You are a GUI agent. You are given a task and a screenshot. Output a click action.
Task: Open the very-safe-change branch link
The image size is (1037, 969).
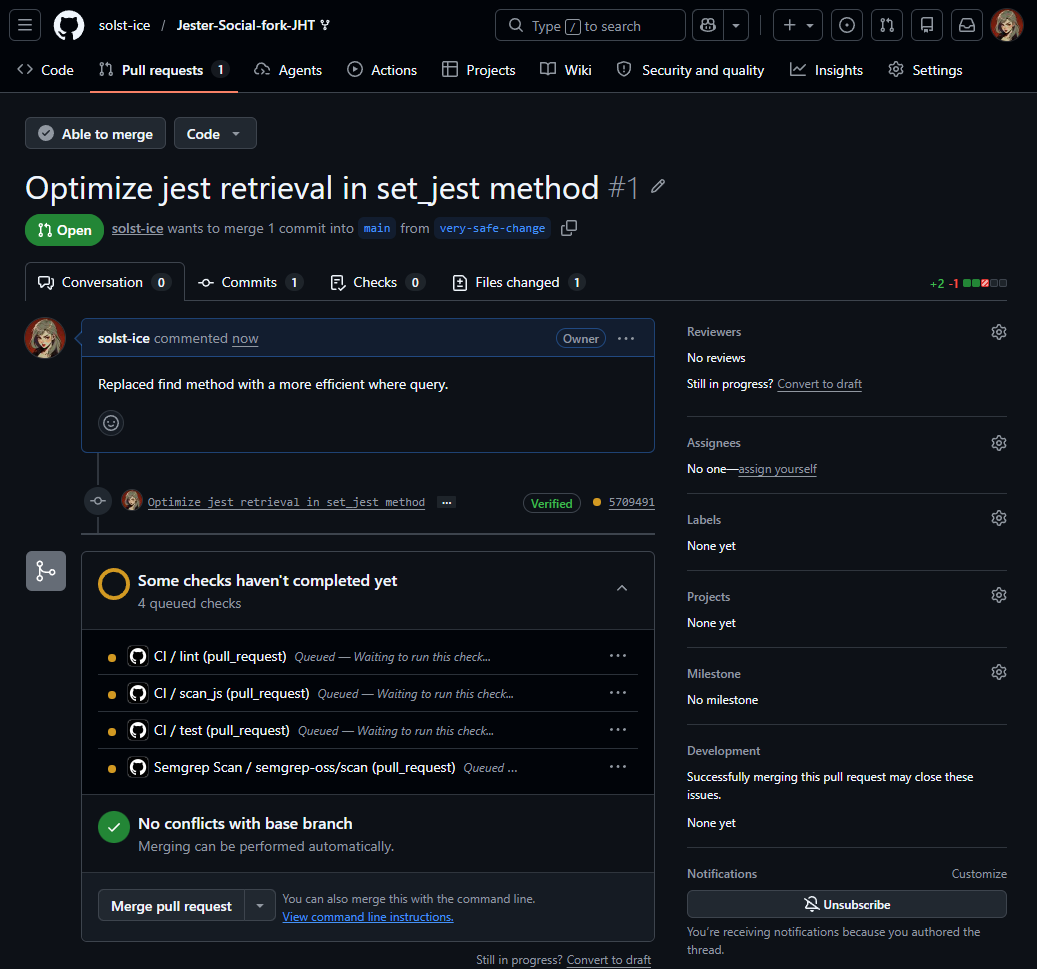tap(492, 228)
